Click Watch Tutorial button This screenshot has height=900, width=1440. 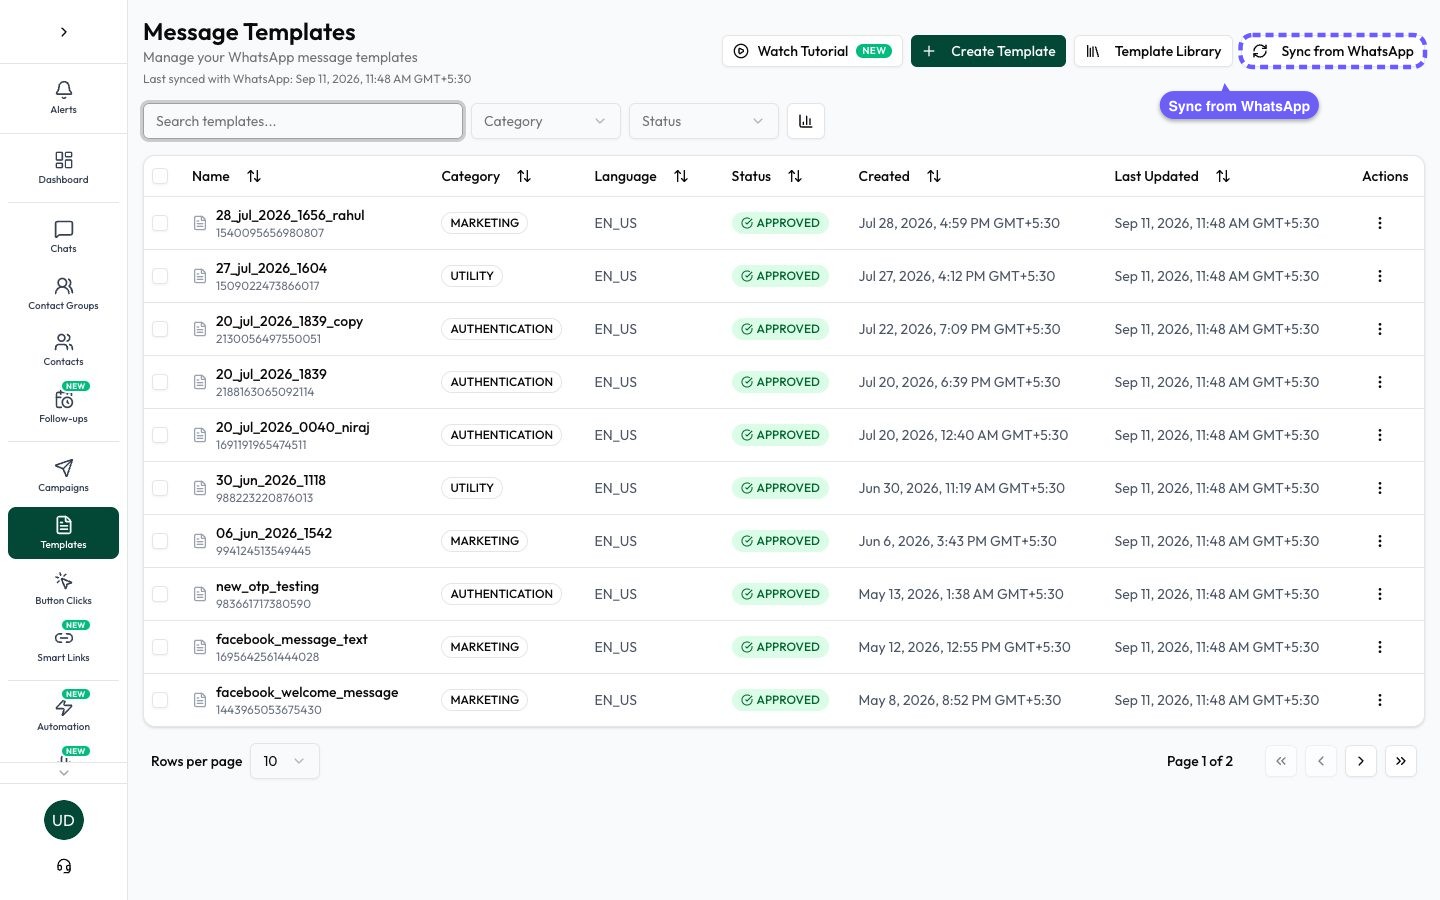click(x=812, y=51)
